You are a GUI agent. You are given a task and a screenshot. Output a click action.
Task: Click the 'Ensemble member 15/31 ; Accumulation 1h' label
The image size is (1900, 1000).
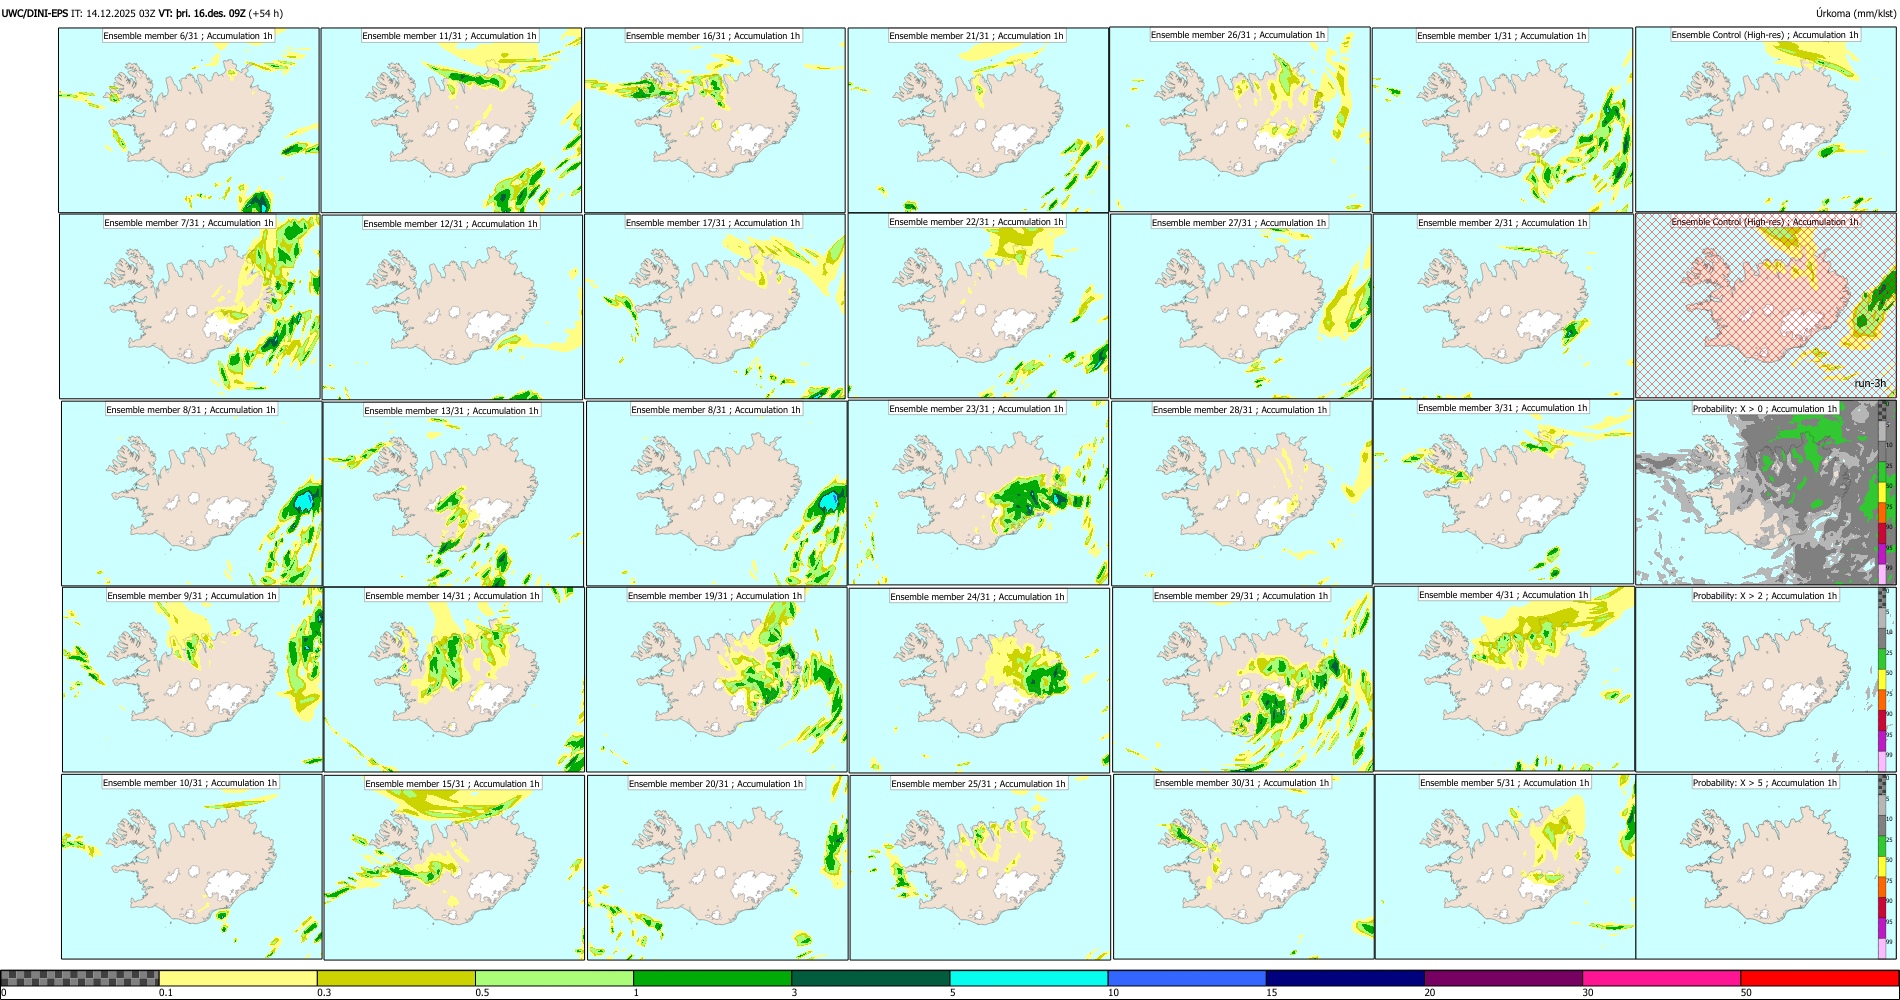coord(452,784)
